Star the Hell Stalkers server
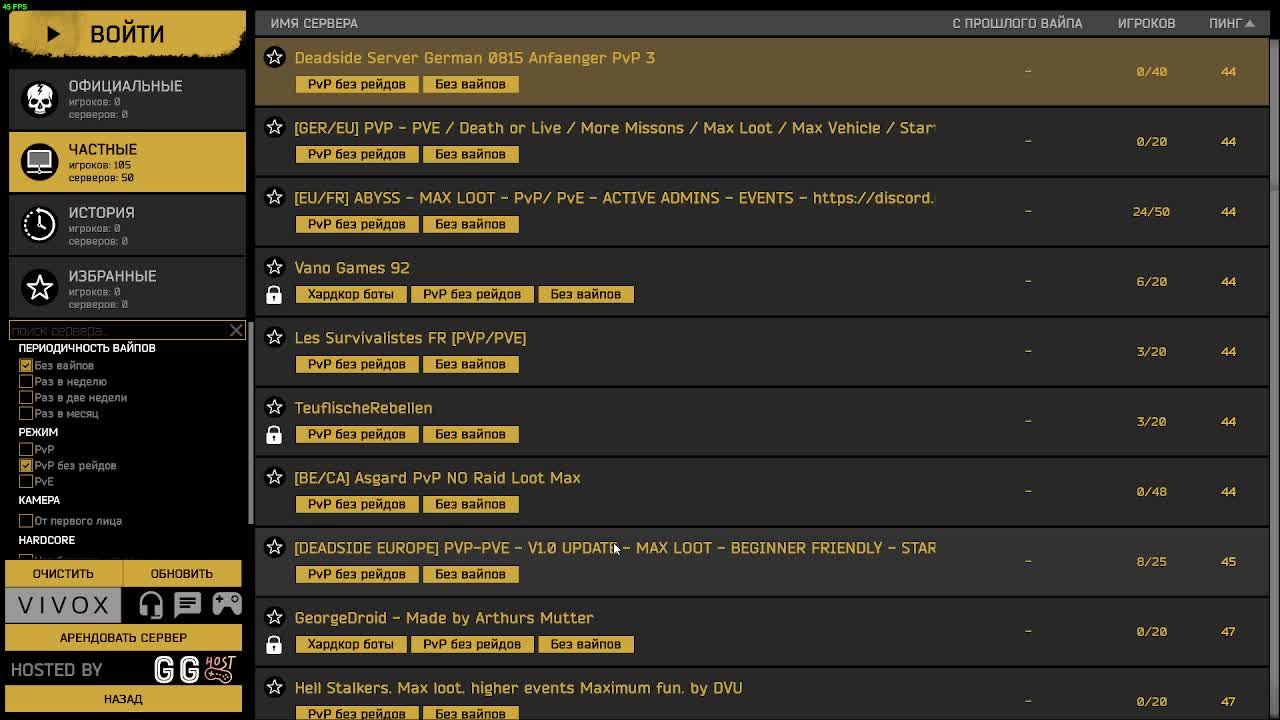The width and height of the screenshot is (1280, 720). coord(274,687)
